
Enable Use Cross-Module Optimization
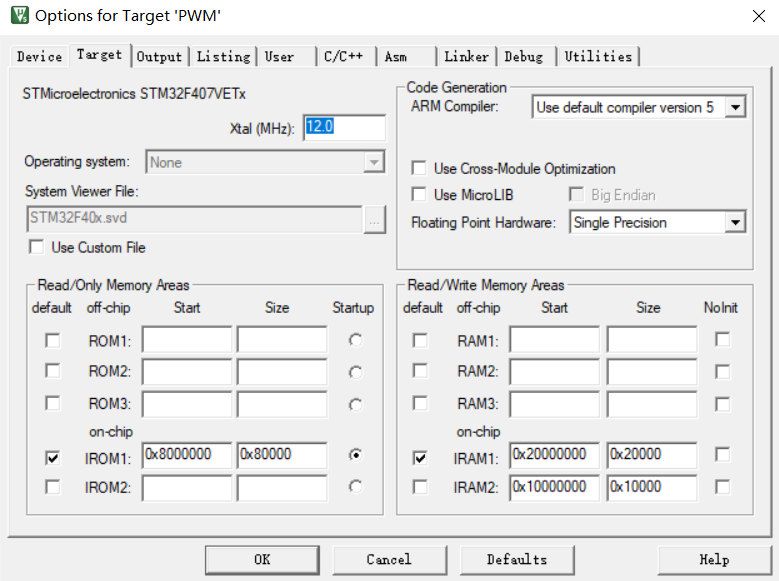419,168
